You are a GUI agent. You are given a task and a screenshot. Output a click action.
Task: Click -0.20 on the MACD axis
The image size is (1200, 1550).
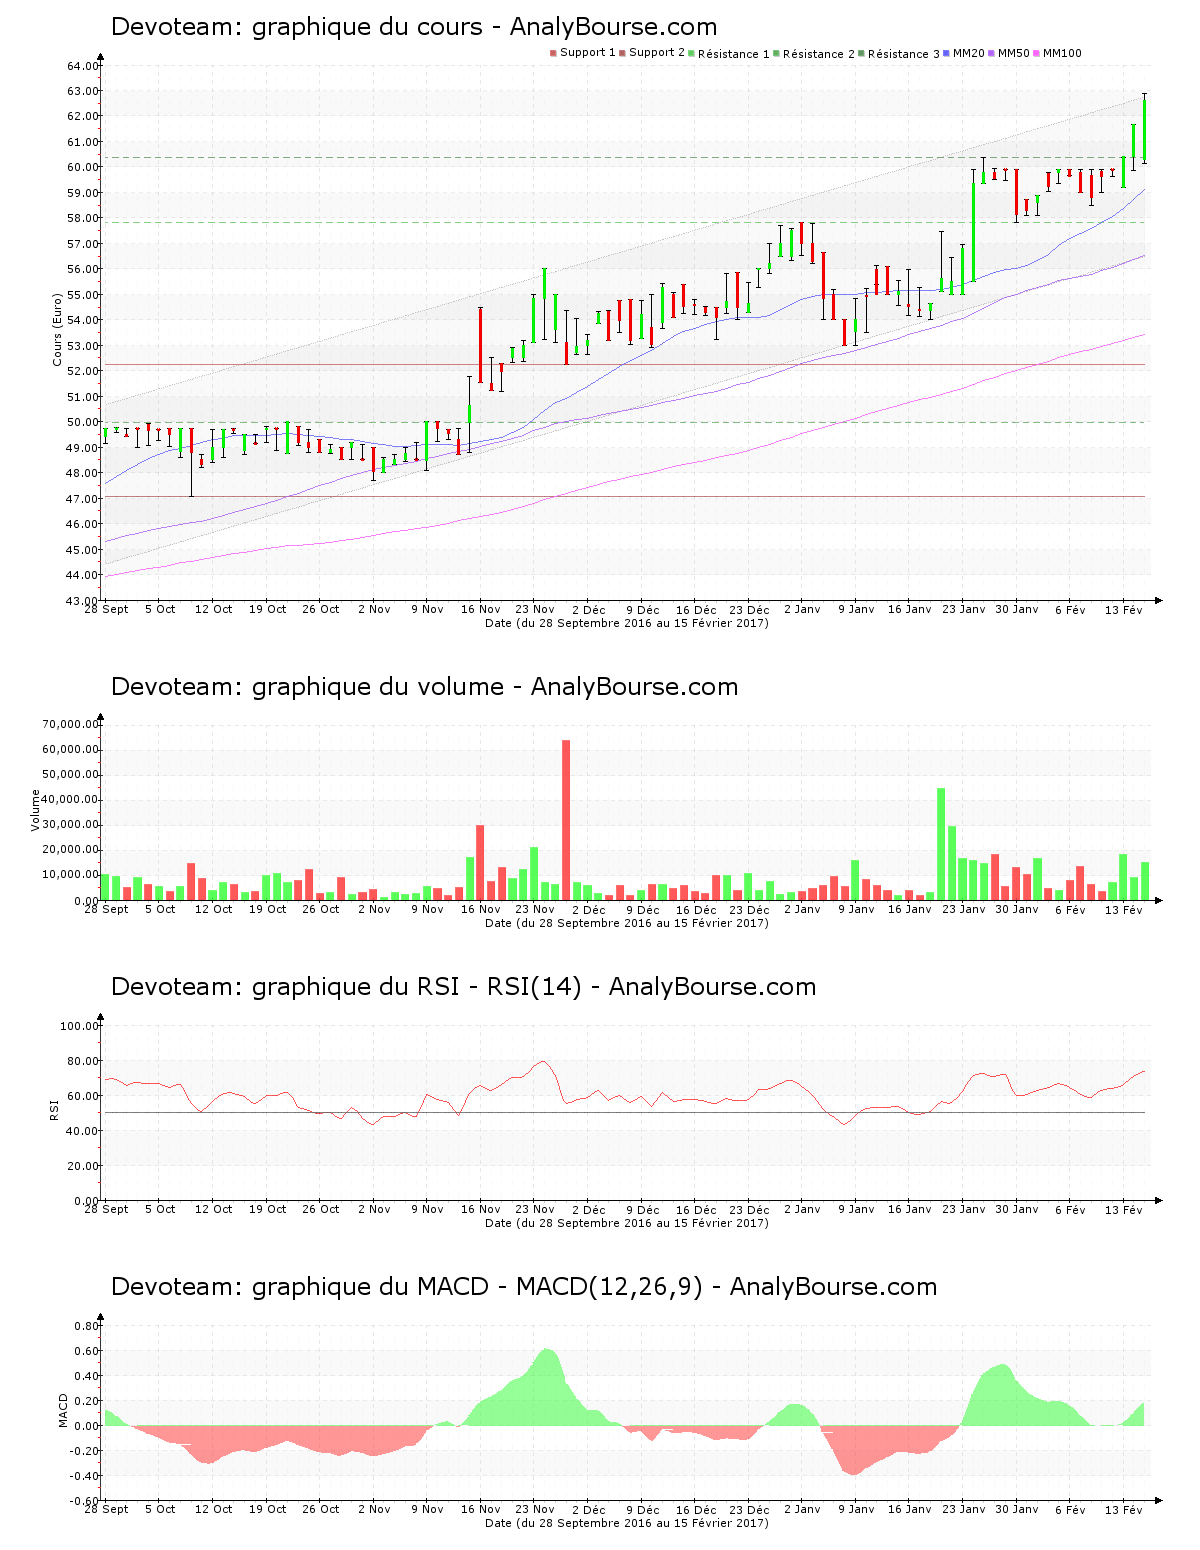84,1451
